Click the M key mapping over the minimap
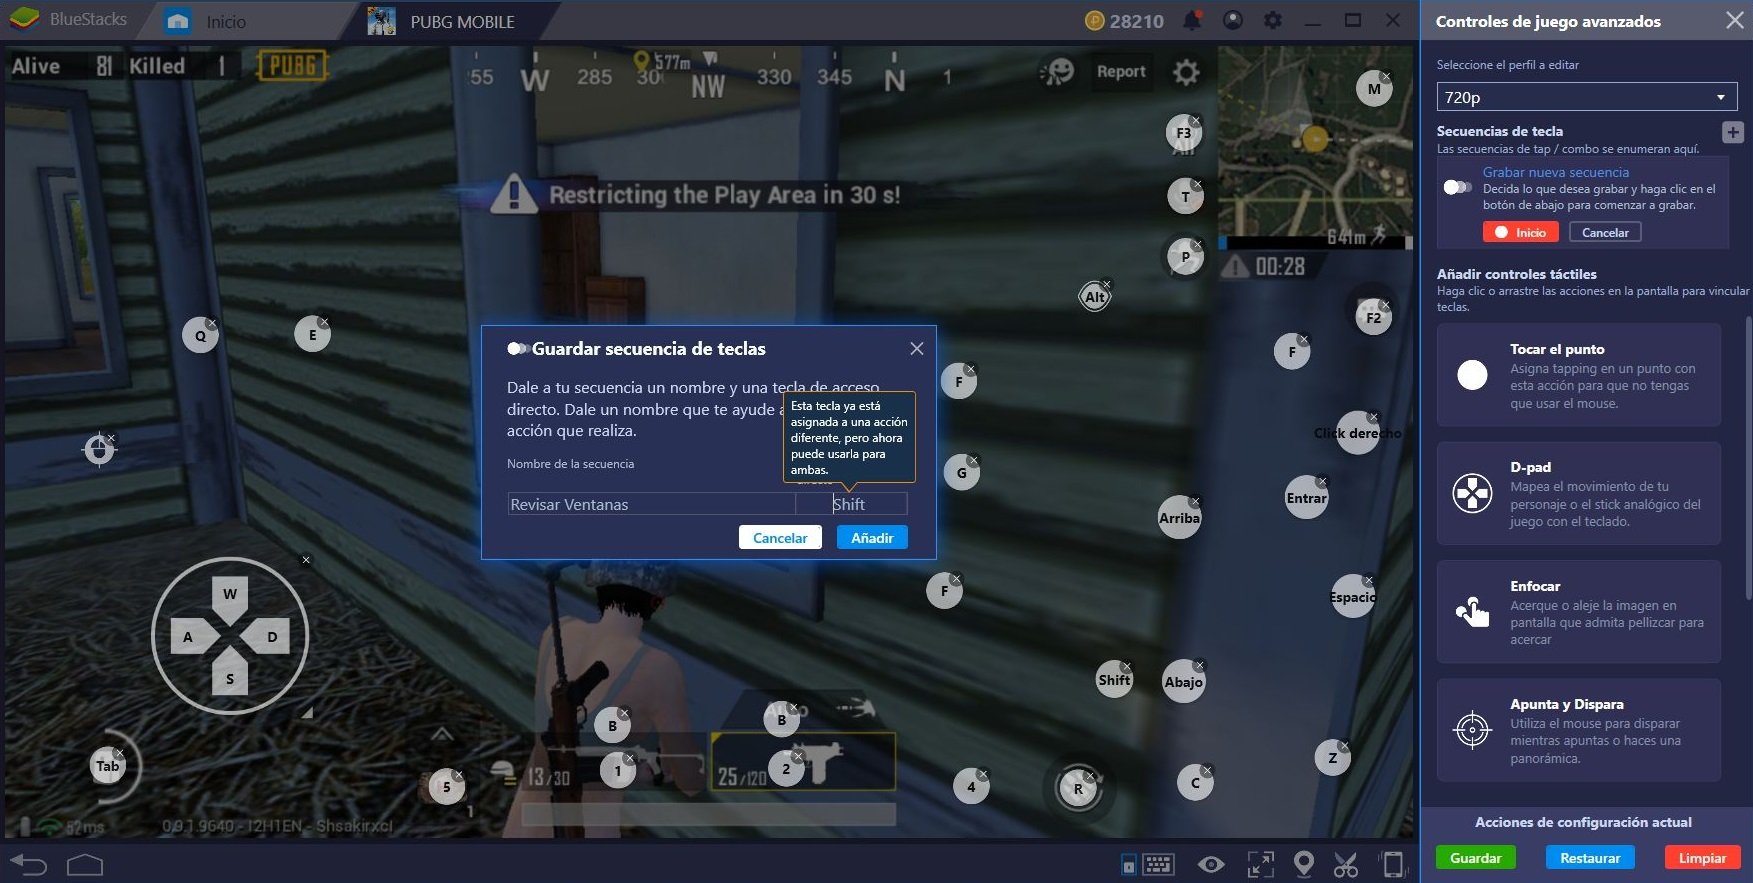 pyautogui.click(x=1374, y=89)
